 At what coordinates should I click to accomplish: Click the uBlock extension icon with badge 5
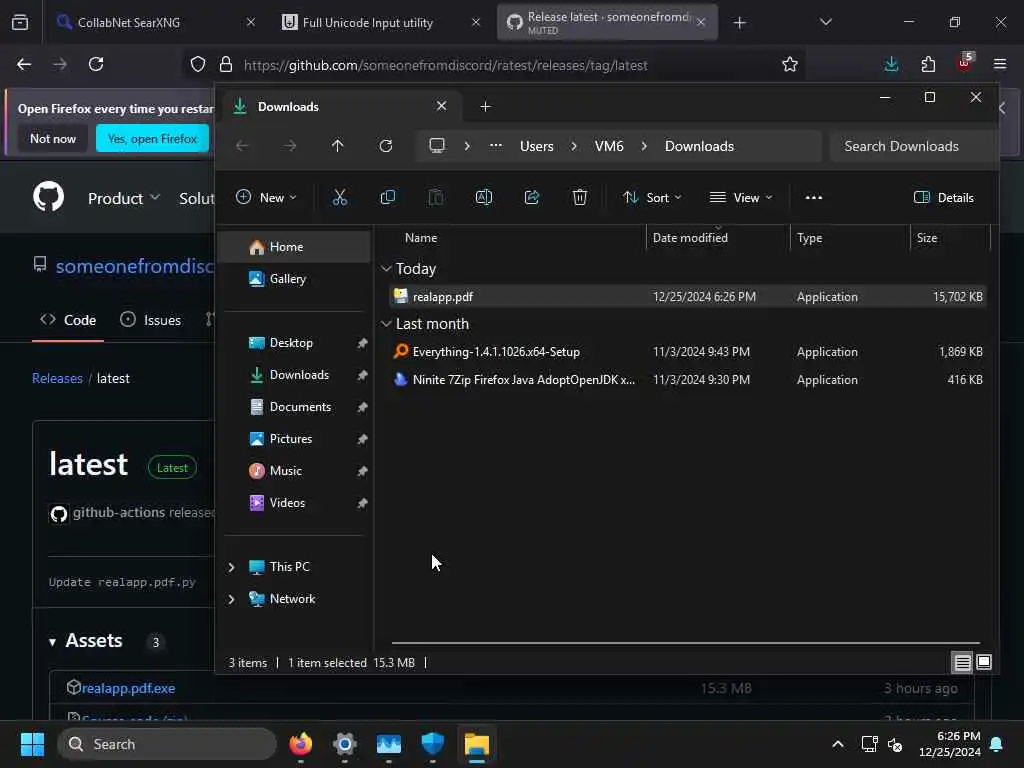click(965, 63)
